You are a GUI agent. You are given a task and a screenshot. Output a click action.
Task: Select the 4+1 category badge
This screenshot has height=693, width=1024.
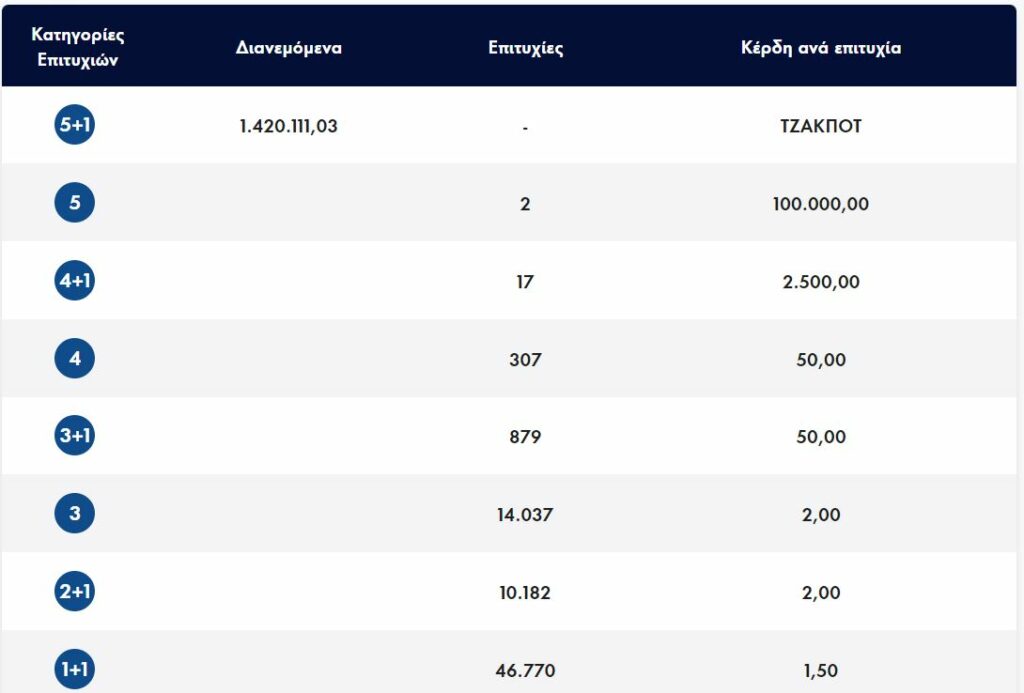coord(75,281)
